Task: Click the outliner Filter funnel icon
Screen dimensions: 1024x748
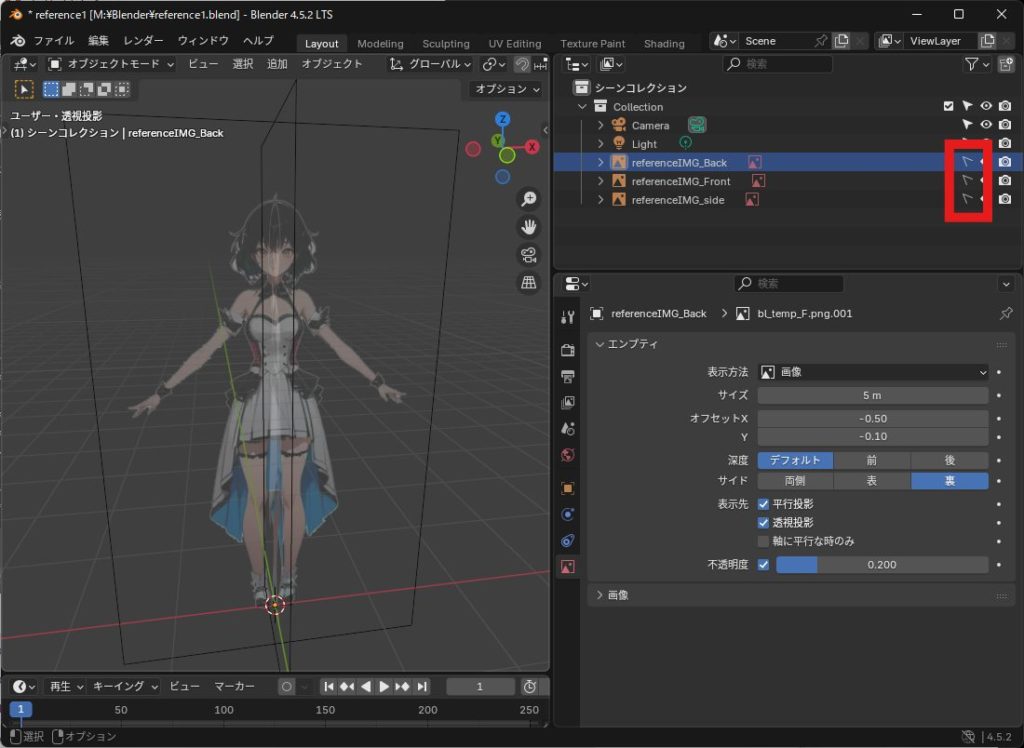Action: coord(971,64)
